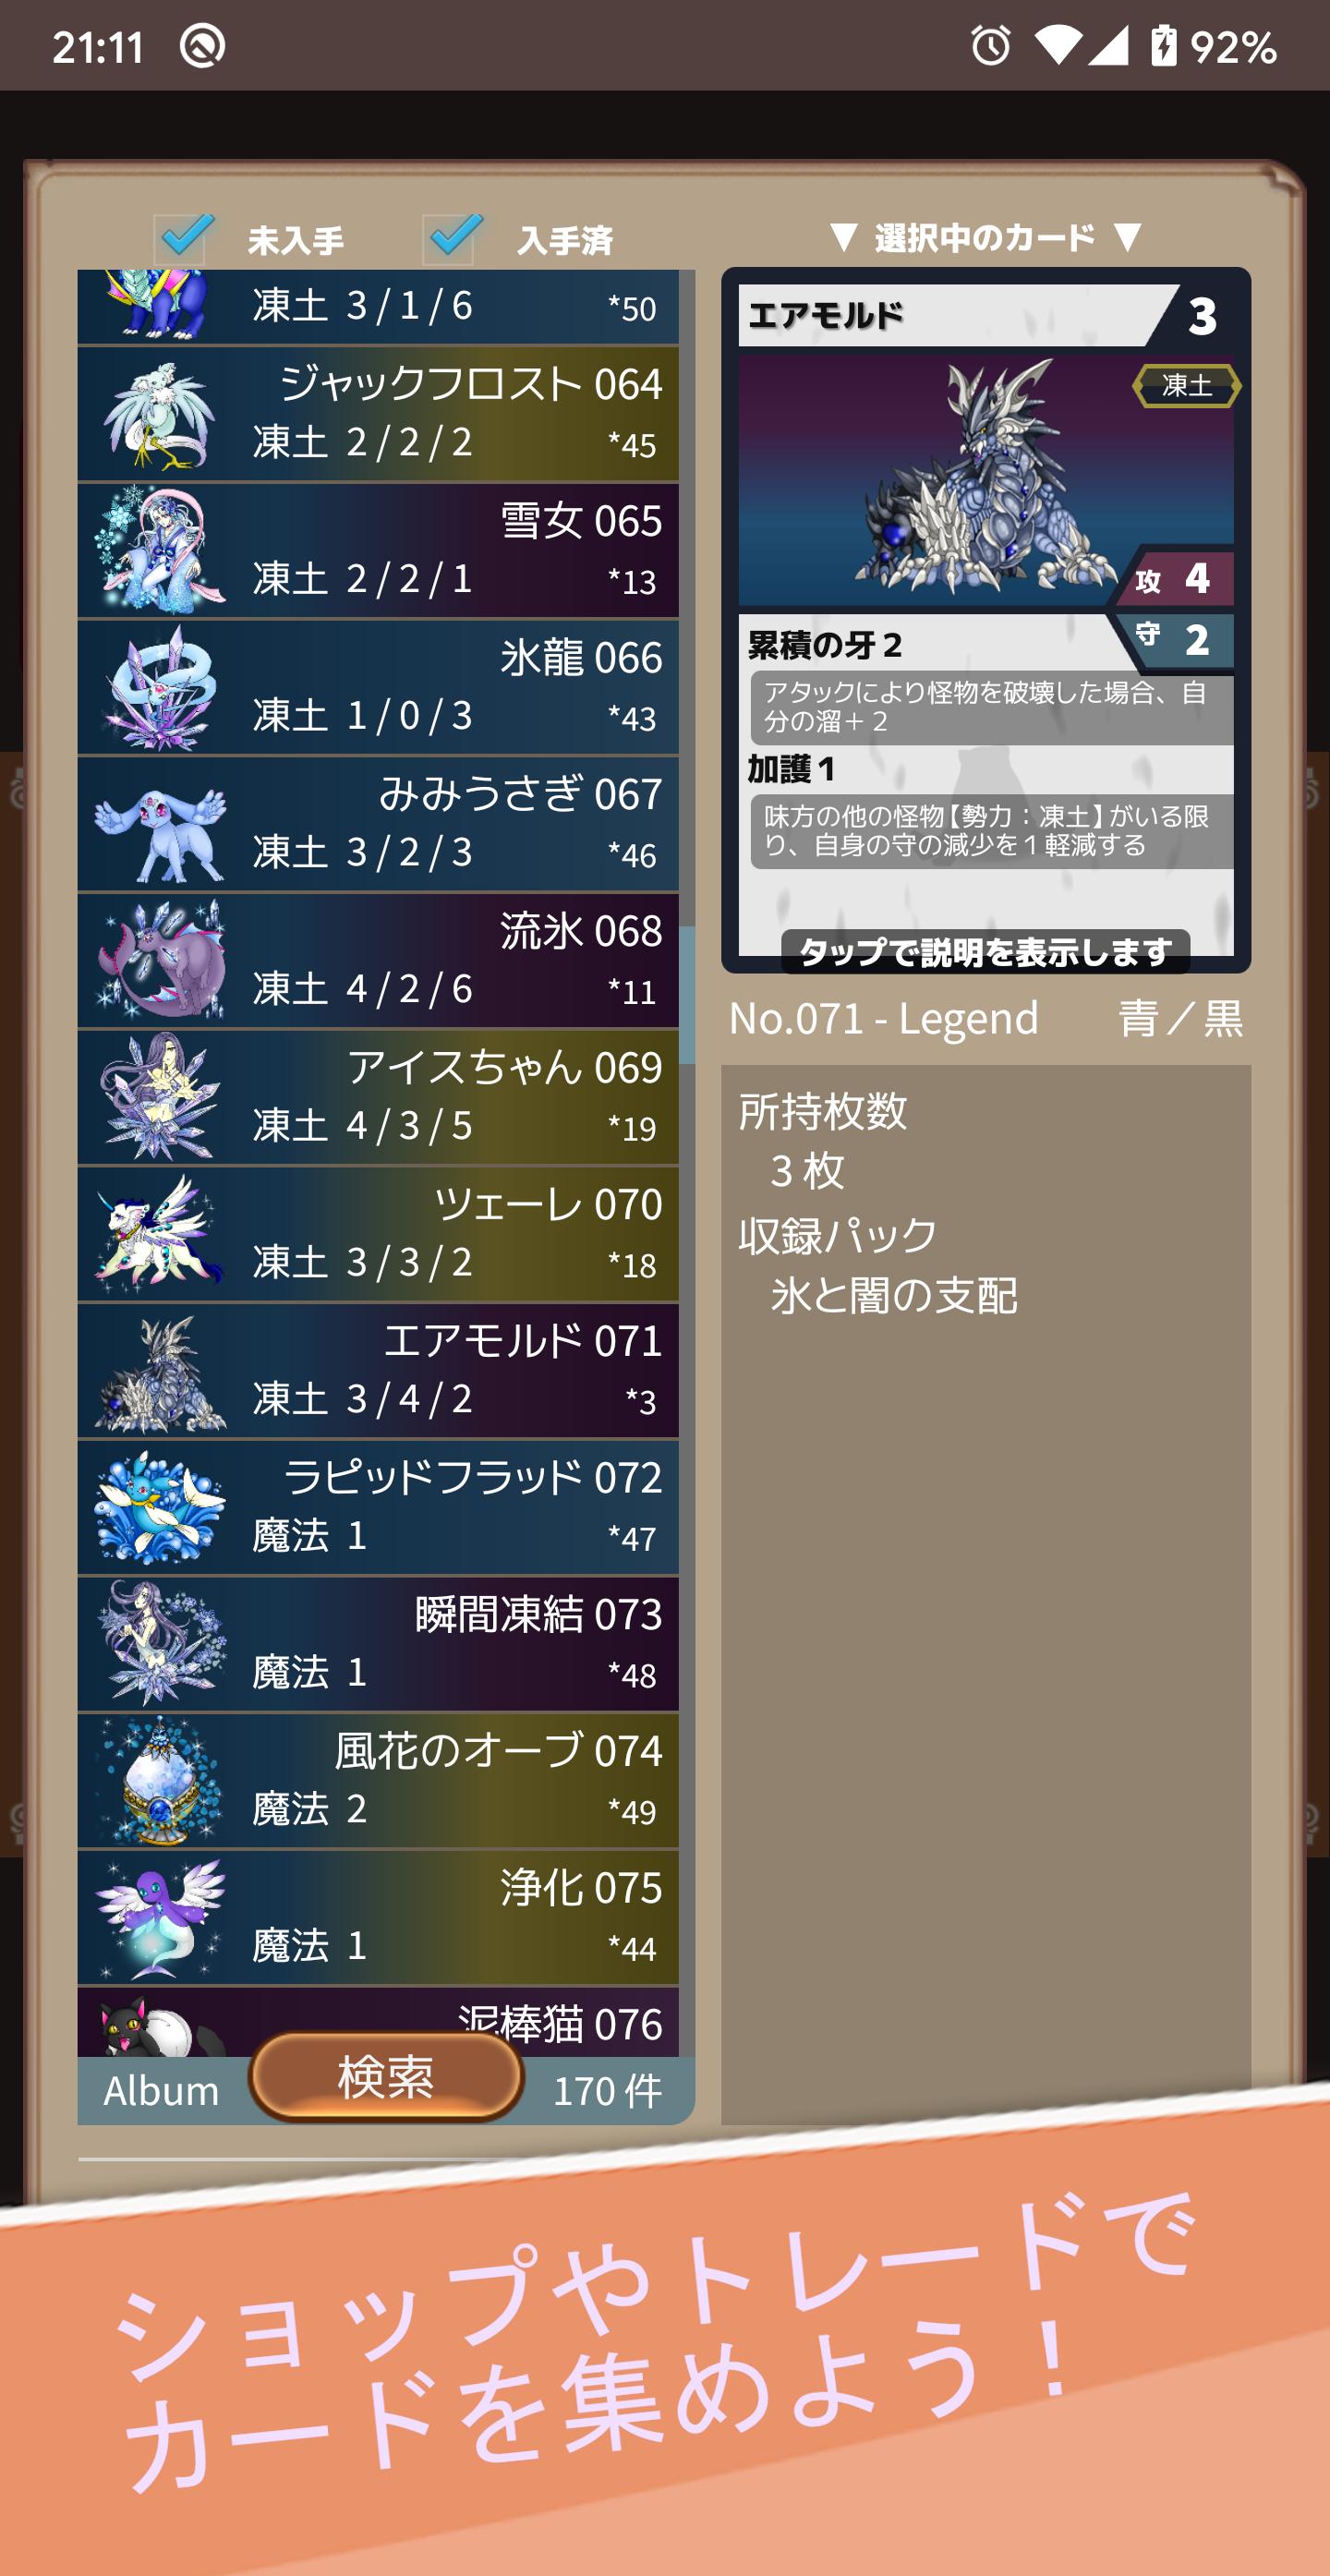Select the 雪女 065 card icon

point(160,551)
